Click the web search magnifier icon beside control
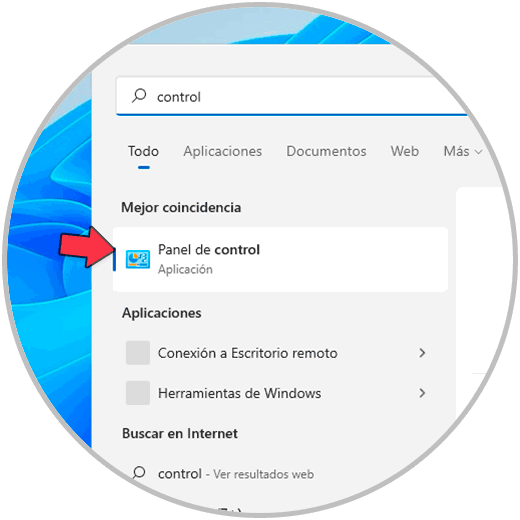The height and width of the screenshot is (520, 520). (139, 473)
